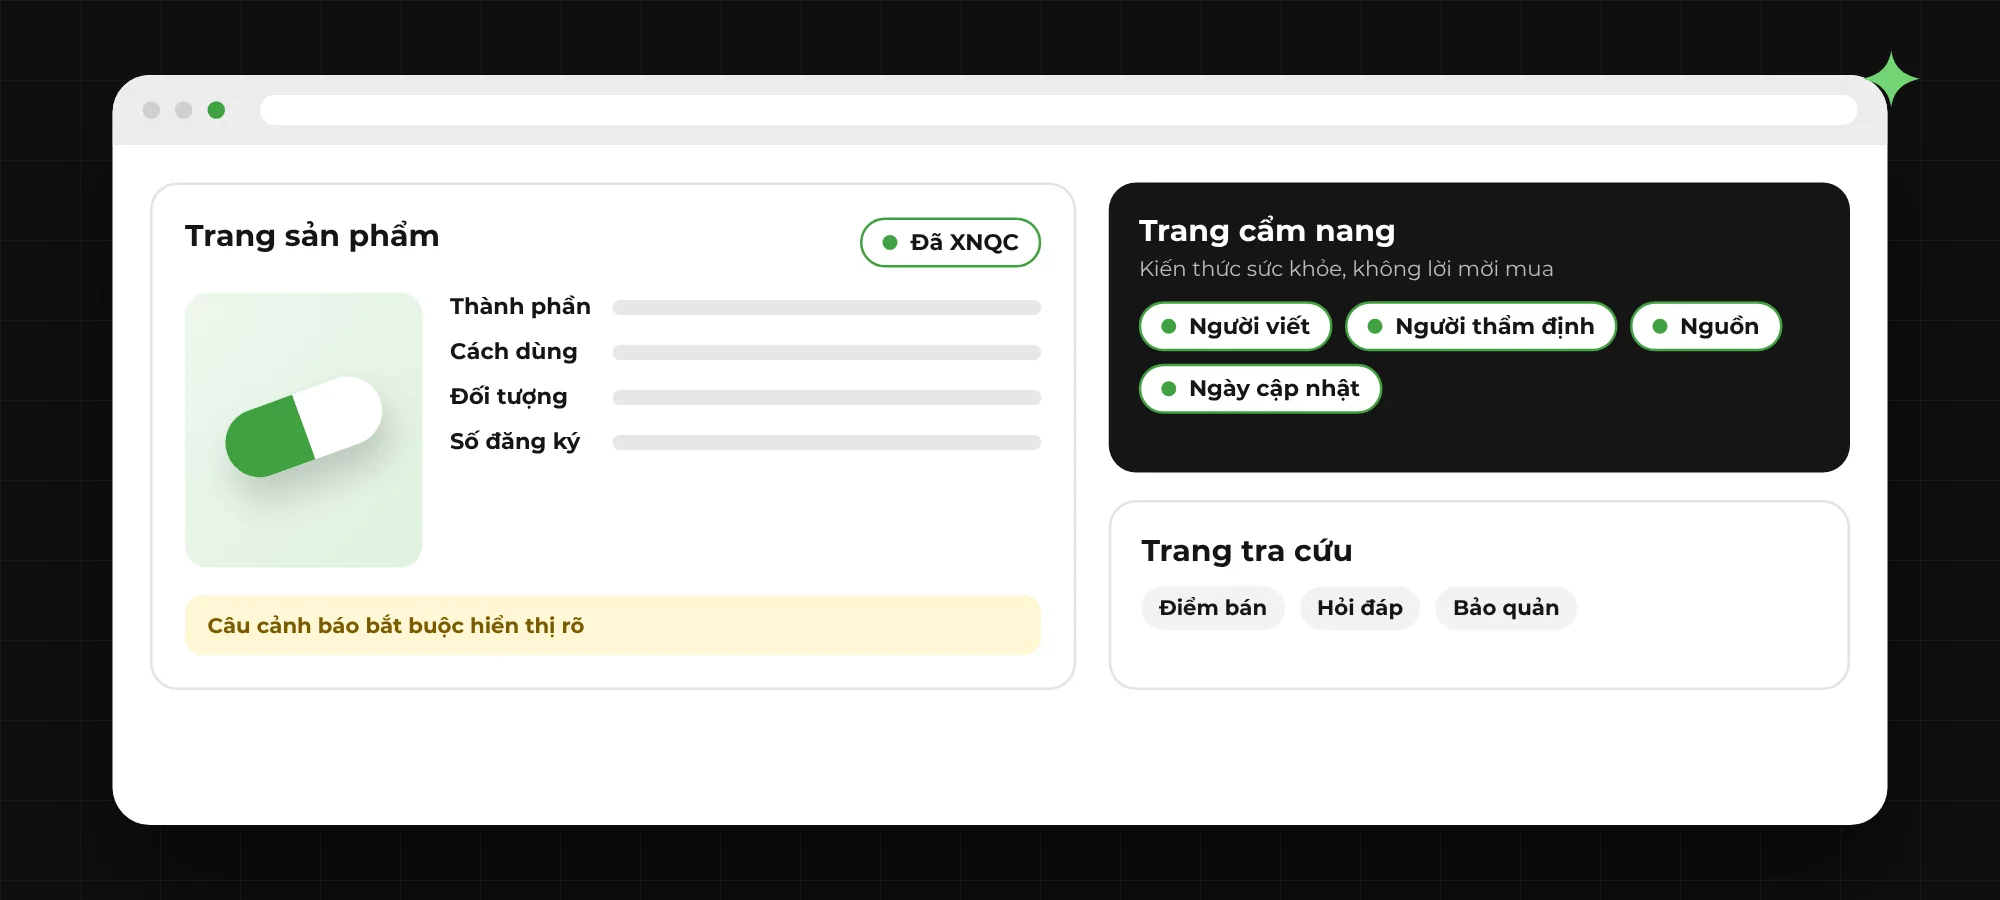Open the 'Hỏi đáp' tag
Image resolution: width=2000 pixels, height=900 pixels.
pos(1360,608)
